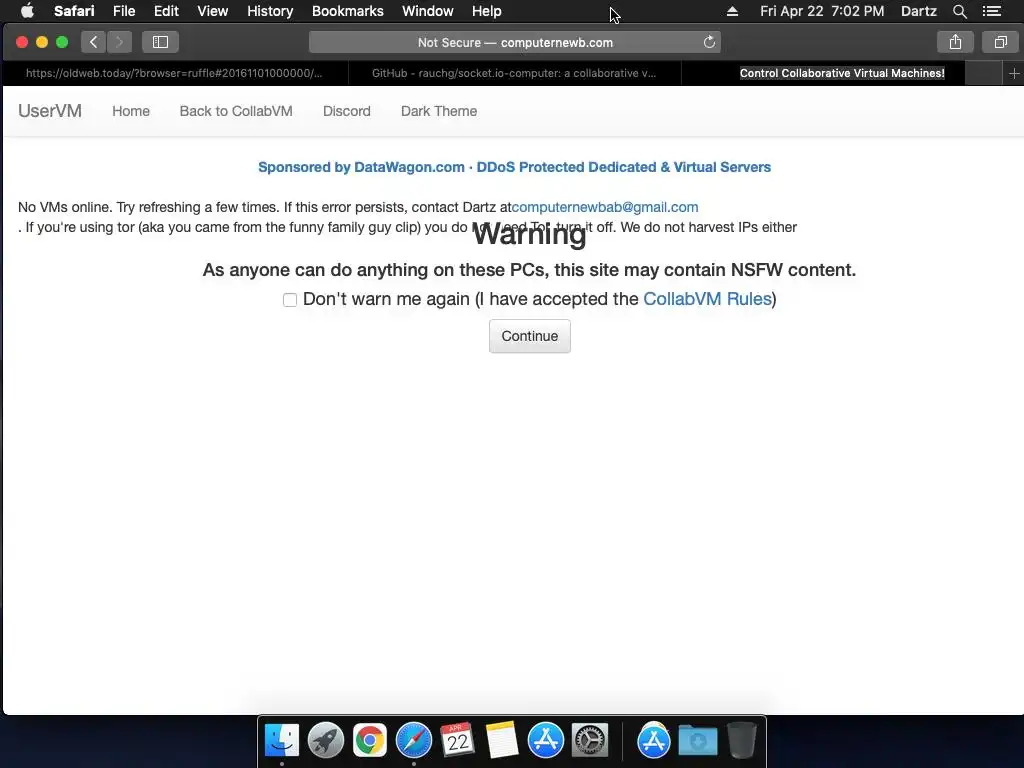Open the Discord navbar link
Image resolution: width=1024 pixels, height=768 pixels.
click(x=347, y=111)
